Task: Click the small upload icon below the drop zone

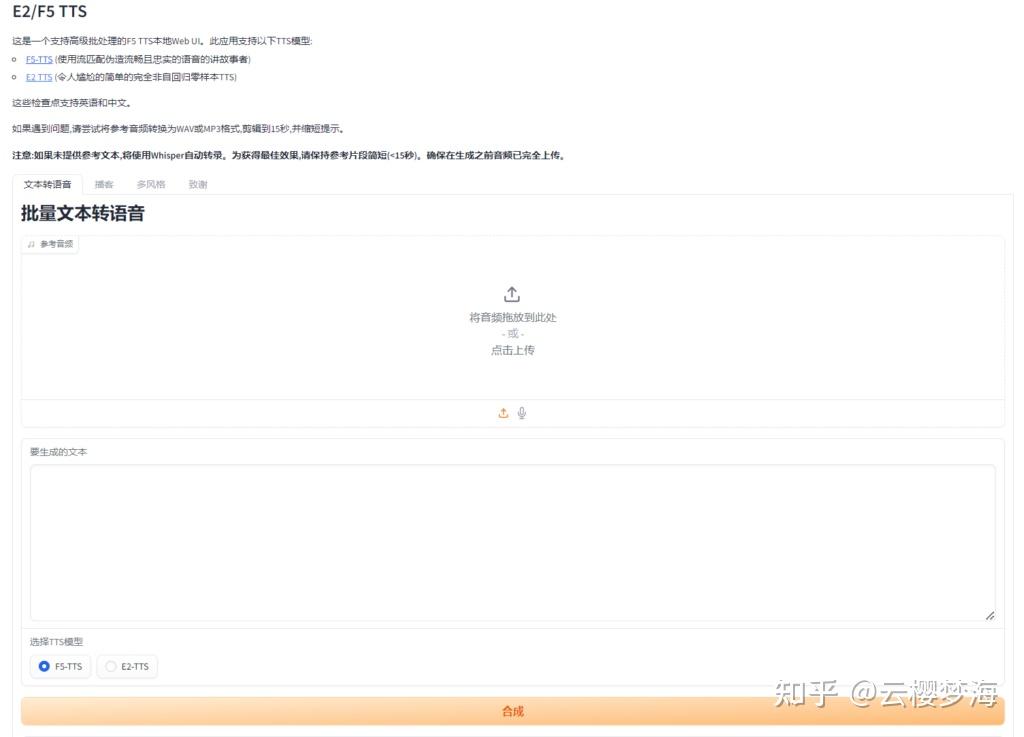Action: (x=503, y=412)
